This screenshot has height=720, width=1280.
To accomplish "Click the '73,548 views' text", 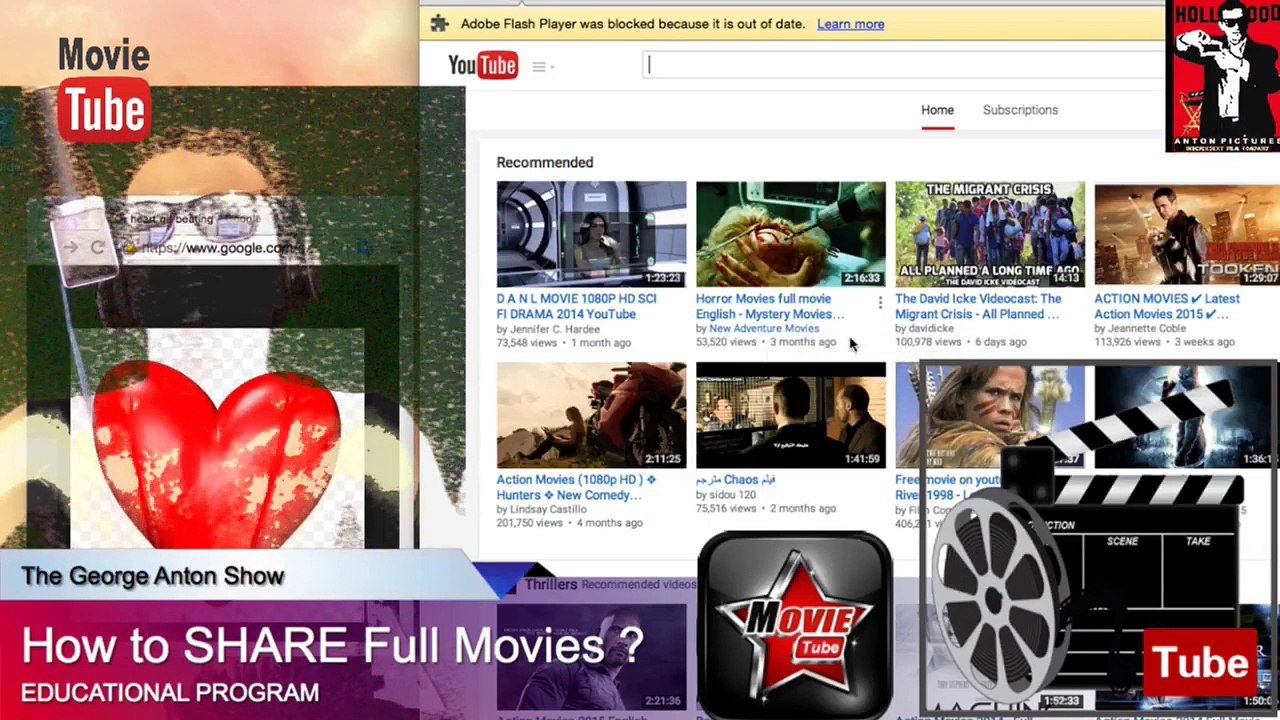I will point(526,342).
